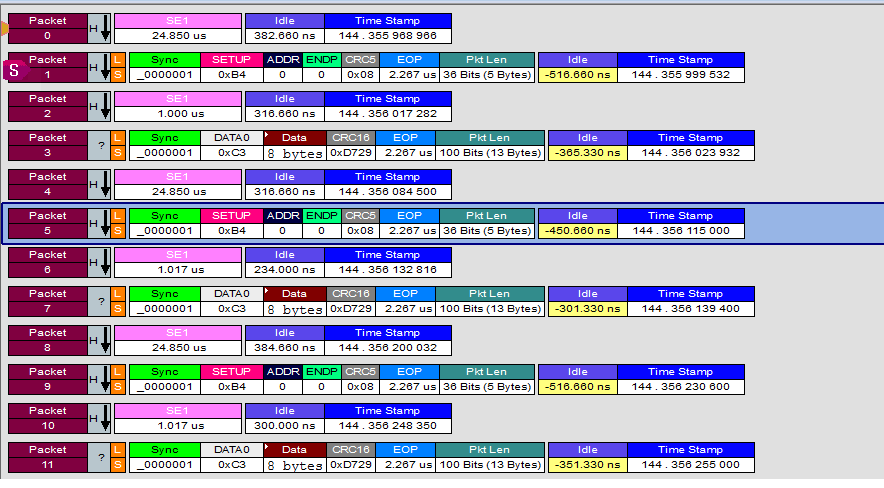Image resolution: width=884 pixels, height=488 pixels.
Task: Click the Time Stamp 144 . 356 084 500 cell
Action: 388,184
